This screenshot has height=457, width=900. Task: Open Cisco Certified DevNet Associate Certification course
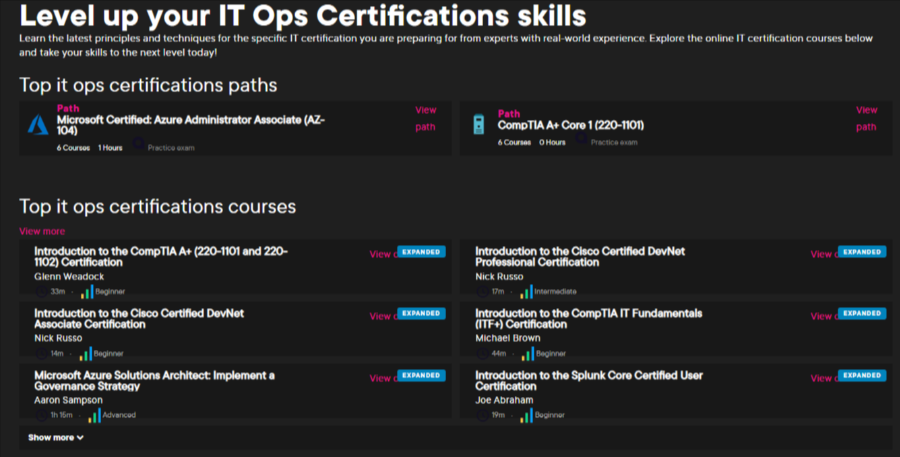(x=139, y=319)
